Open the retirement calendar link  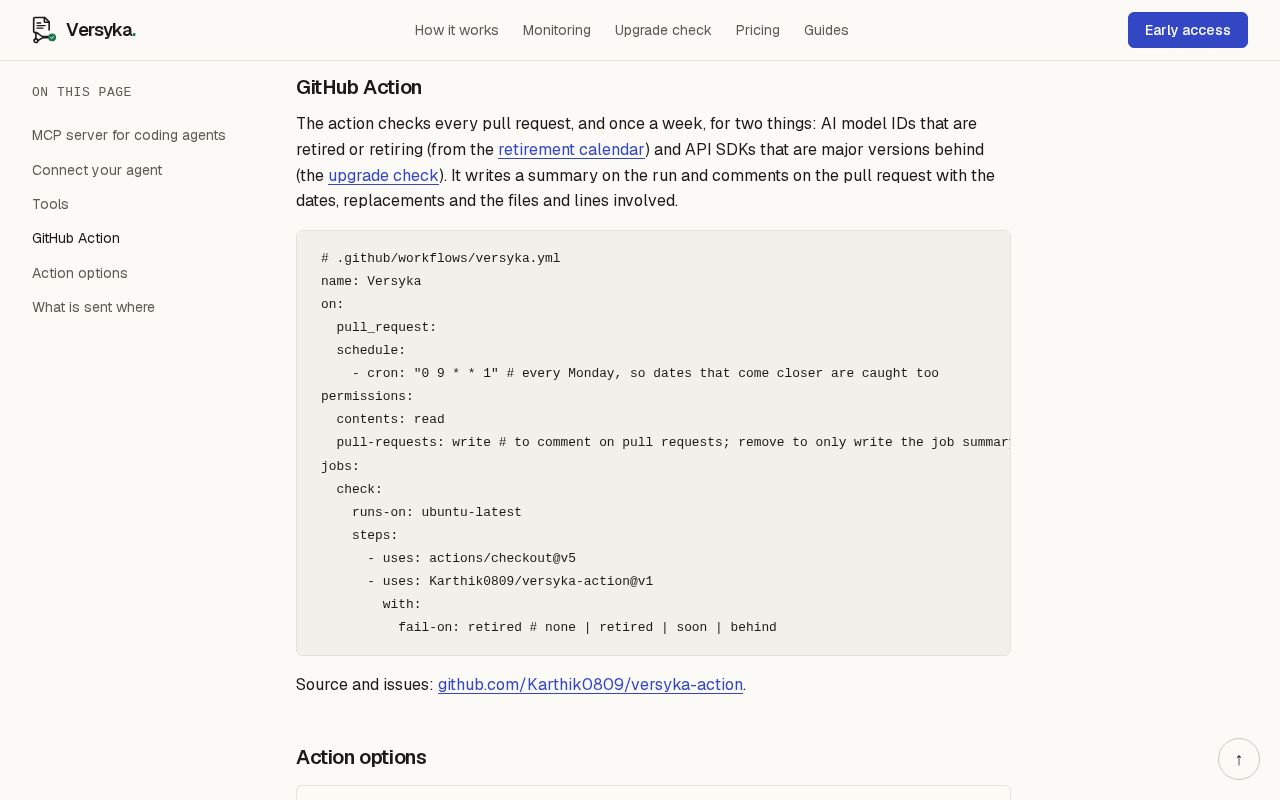pyautogui.click(x=571, y=150)
